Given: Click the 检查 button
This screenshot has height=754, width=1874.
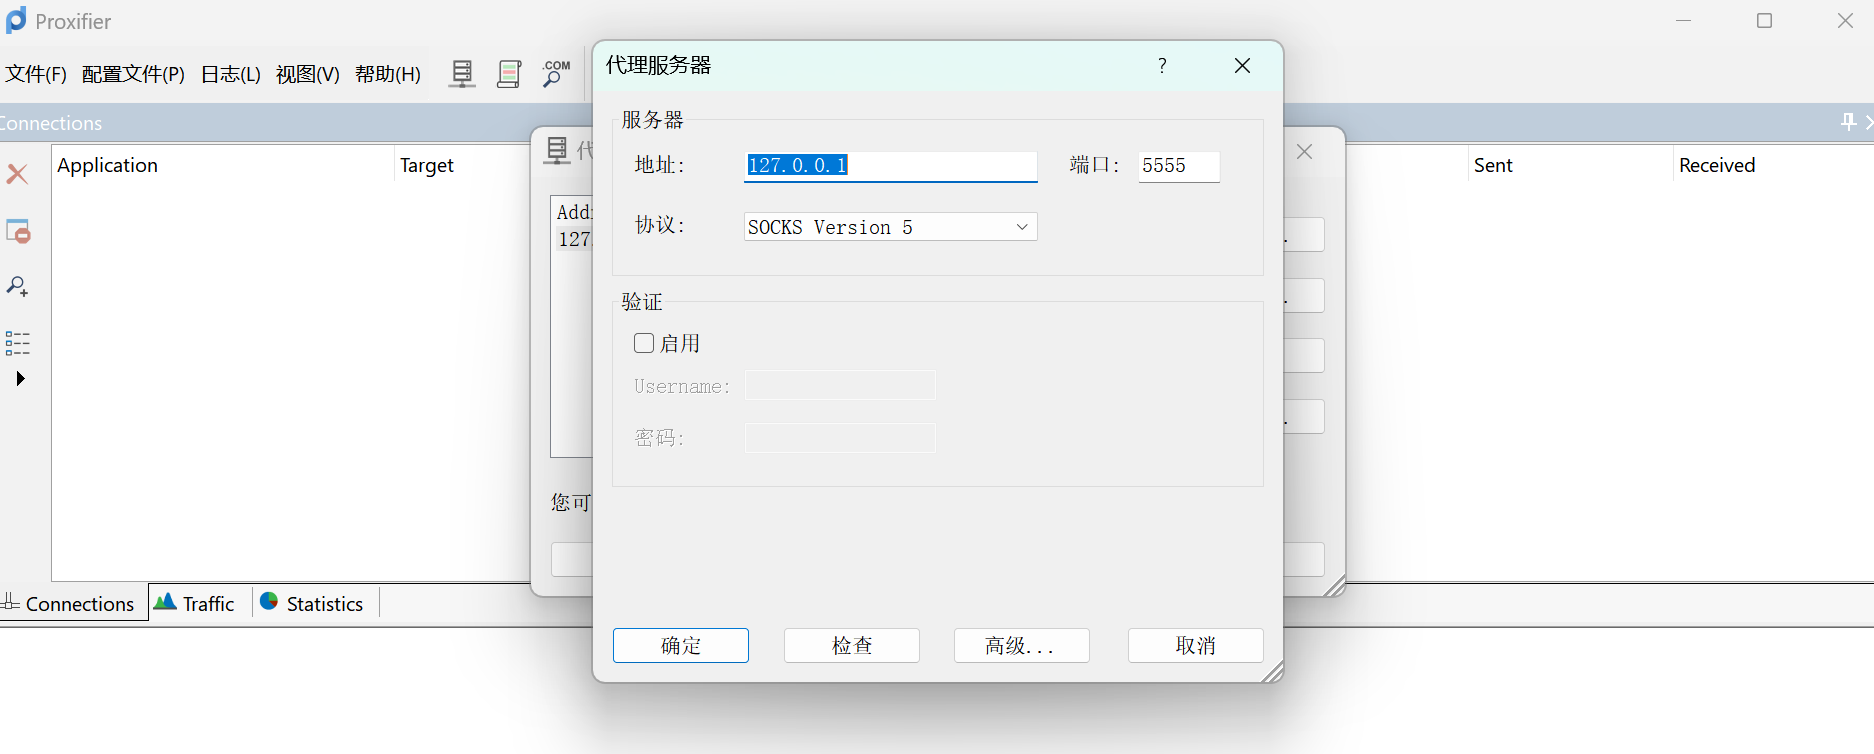Looking at the screenshot, I should (851, 646).
